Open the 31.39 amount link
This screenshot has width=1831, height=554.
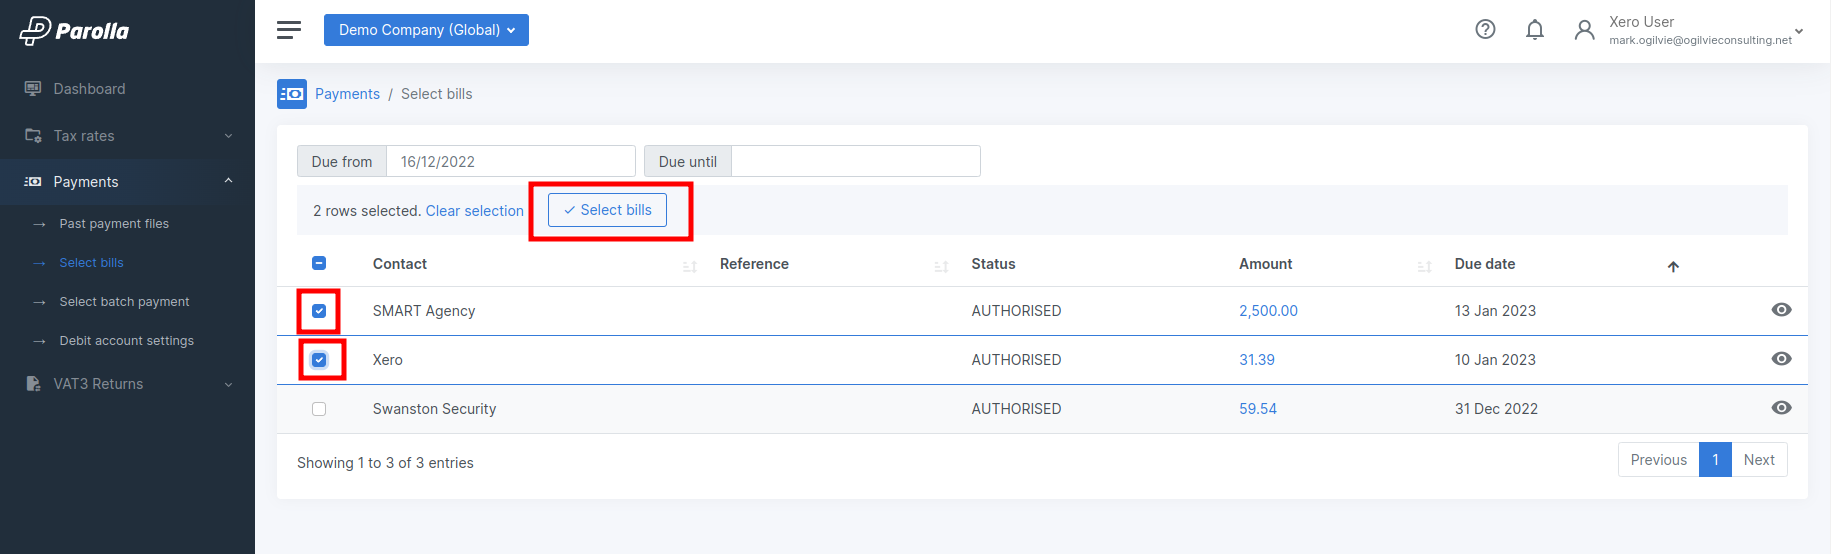tap(1257, 360)
